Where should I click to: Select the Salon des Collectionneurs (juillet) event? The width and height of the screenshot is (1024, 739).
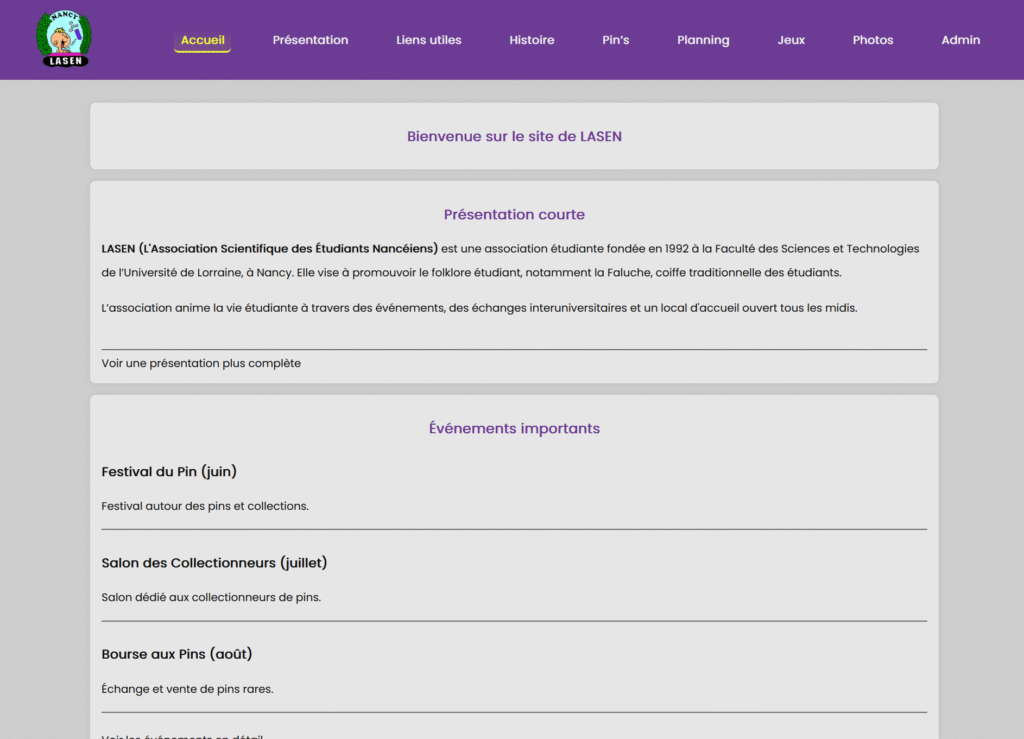[214, 563]
